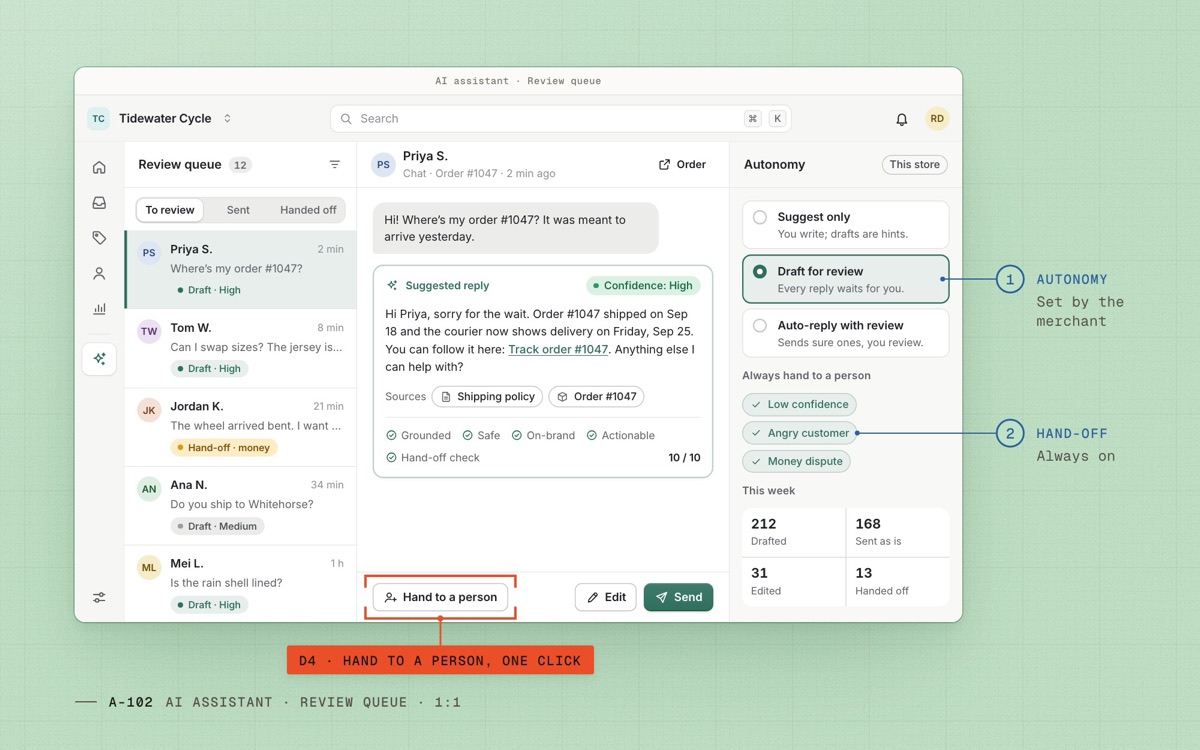Open the Order button in conversation header
Viewport: 1200px width, 750px height.
[682, 165]
